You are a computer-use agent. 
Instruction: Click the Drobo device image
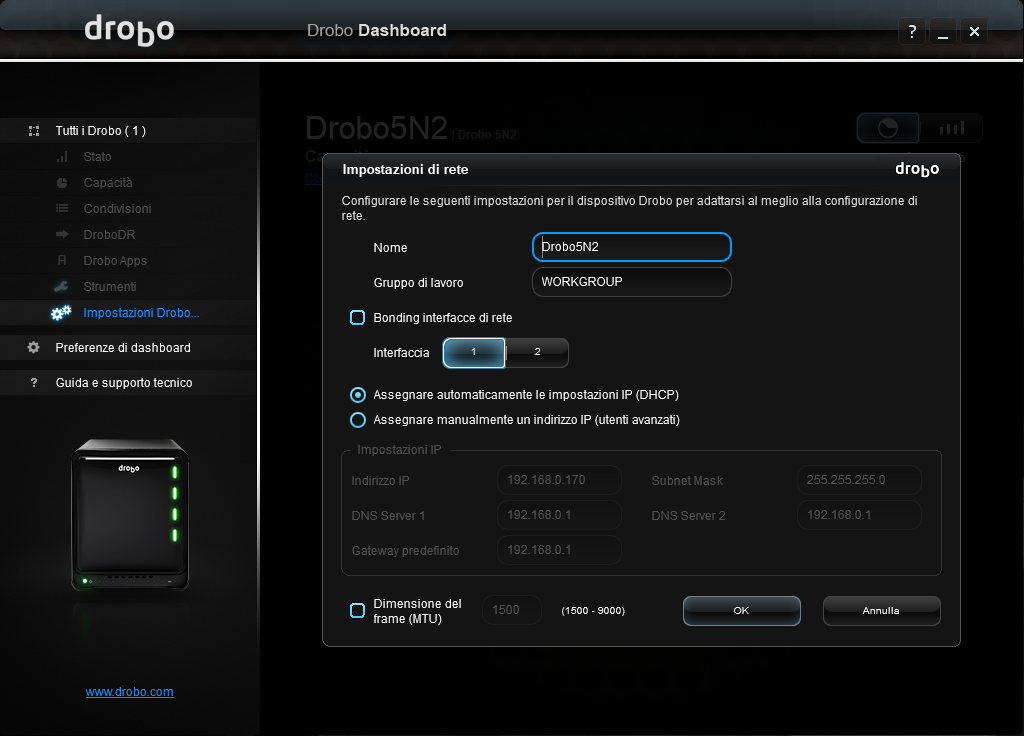tap(130, 515)
